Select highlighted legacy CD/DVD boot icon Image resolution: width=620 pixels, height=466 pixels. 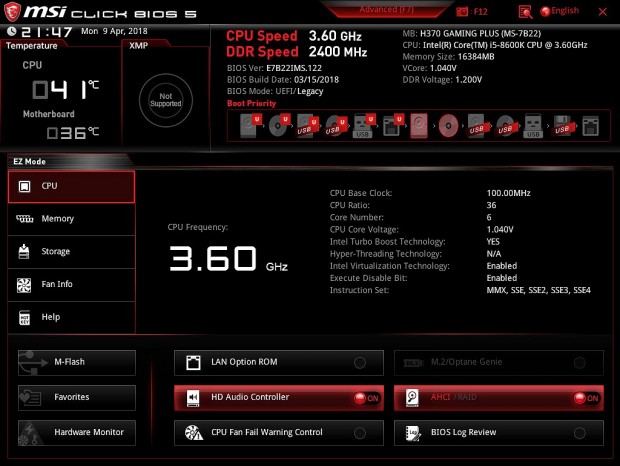tap(448, 126)
